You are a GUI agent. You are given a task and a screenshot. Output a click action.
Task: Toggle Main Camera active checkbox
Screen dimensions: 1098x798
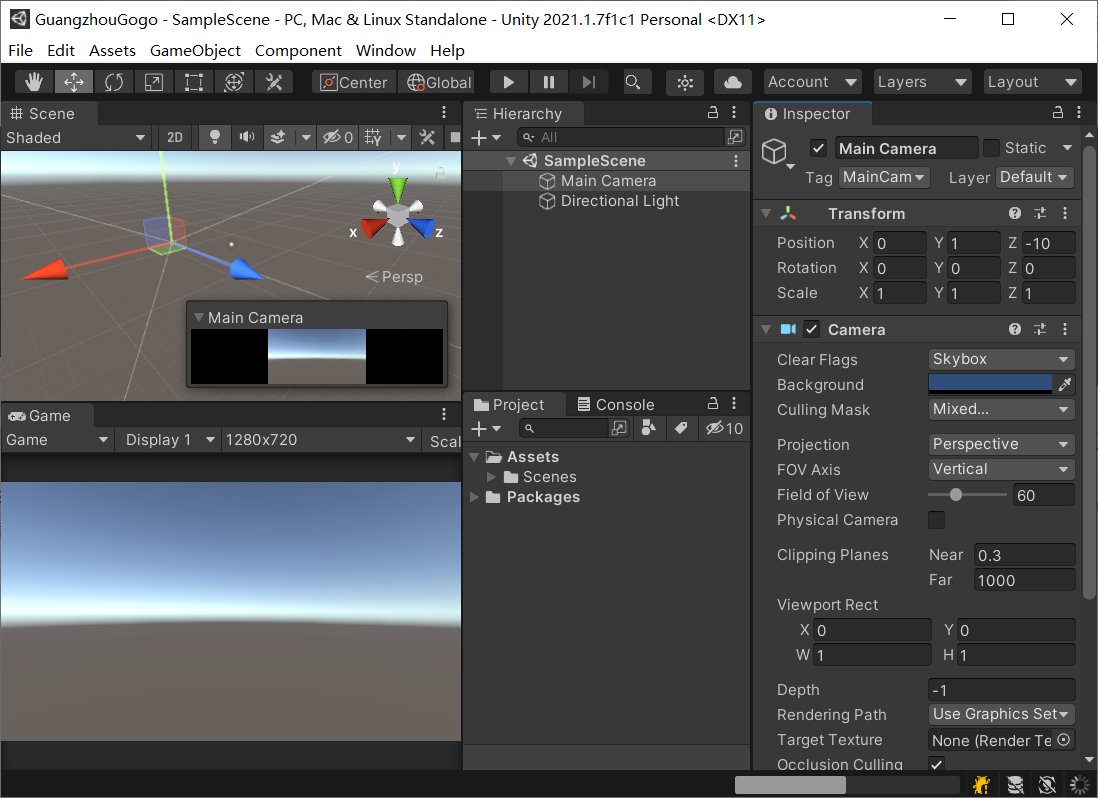pyautogui.click(x=819, y=148)
